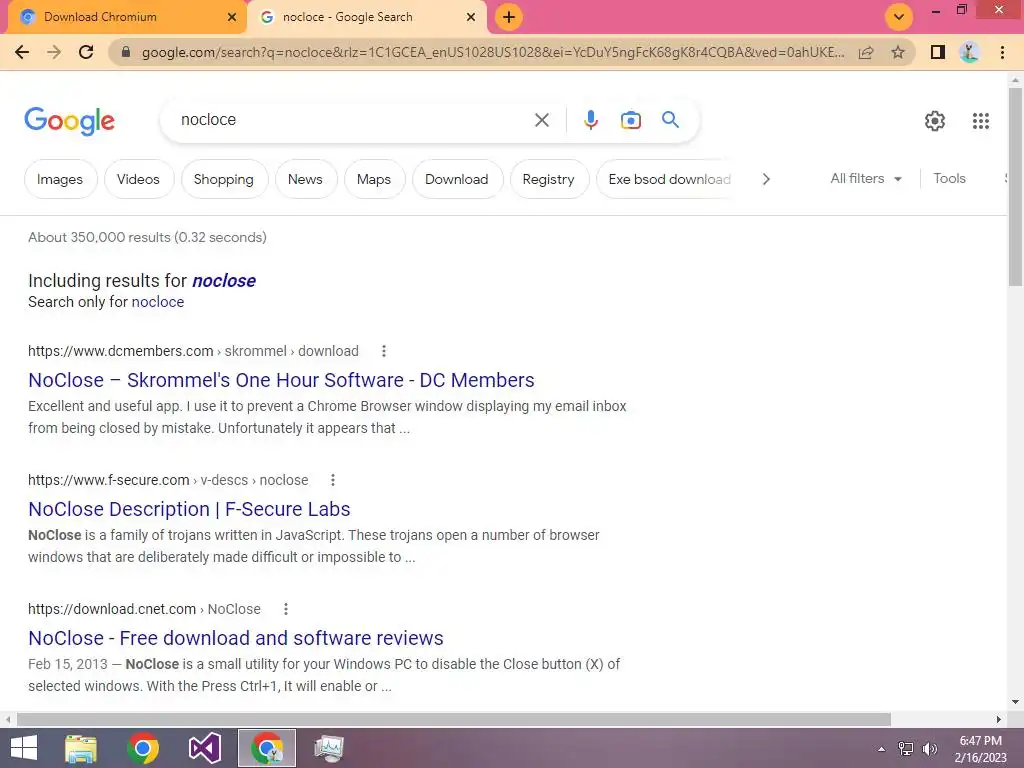Open the browser side panel

tap(938, 52)
